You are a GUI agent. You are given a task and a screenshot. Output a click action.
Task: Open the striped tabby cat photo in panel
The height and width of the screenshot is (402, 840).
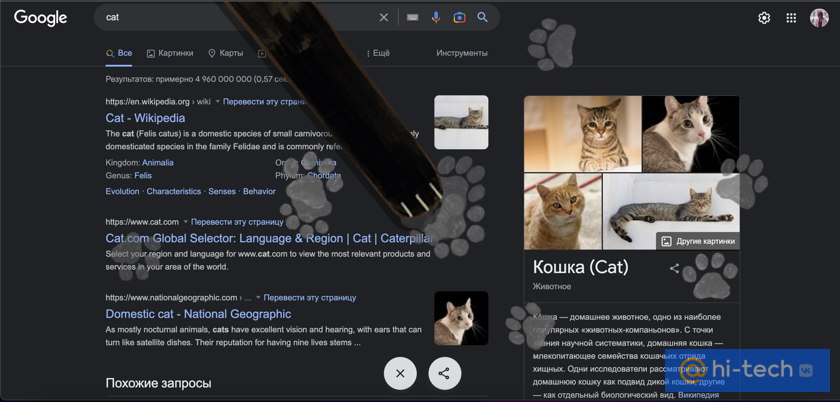(x=582, y=134)
